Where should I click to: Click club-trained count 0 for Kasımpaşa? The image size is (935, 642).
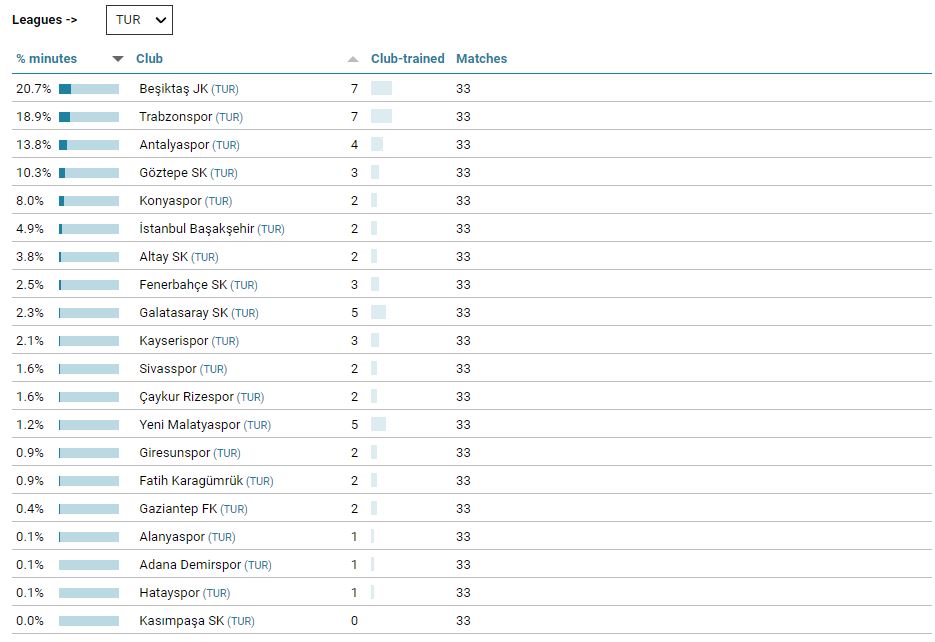354,621
